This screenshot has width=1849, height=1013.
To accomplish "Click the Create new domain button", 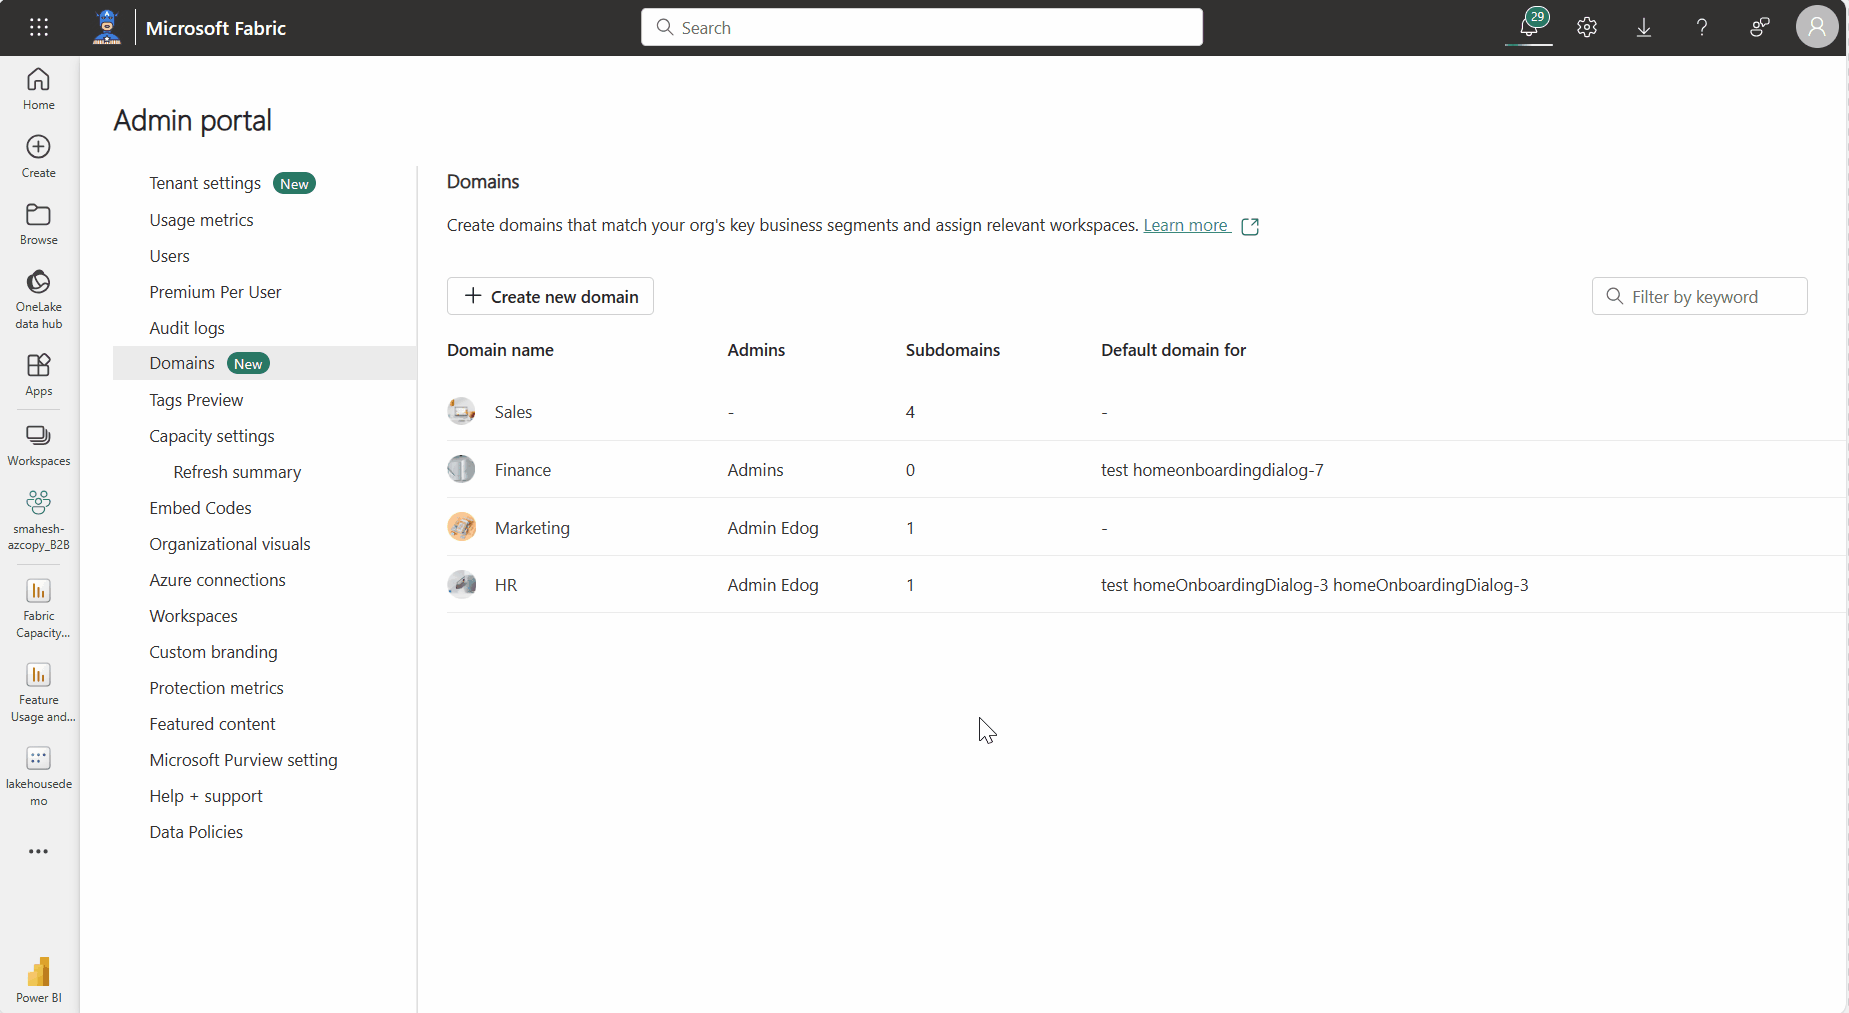I will click(550, 296).
